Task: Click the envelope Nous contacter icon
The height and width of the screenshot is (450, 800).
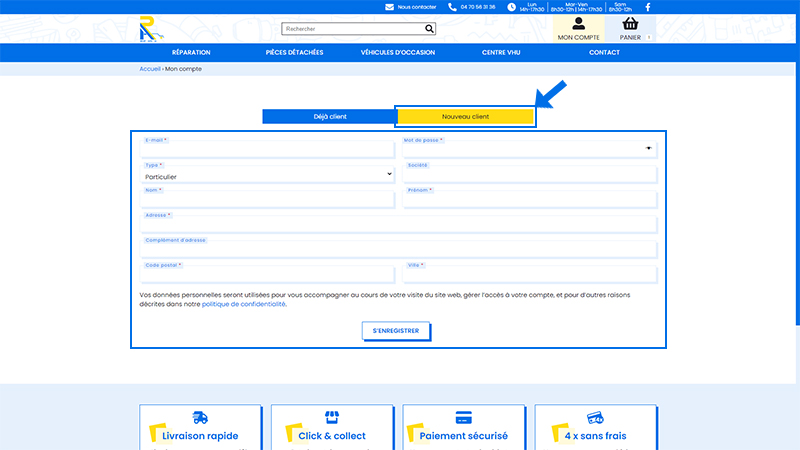Action: [389, 7]
